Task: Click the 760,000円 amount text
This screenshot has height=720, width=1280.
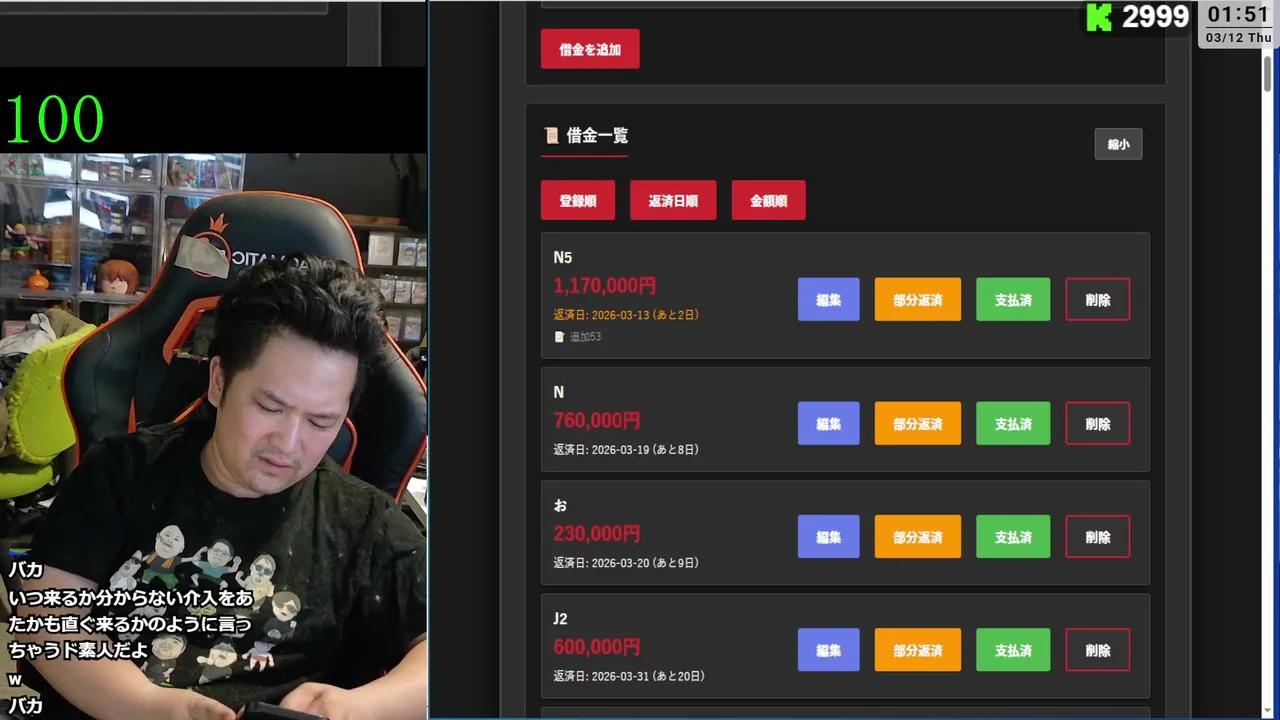Action: pyautogui.click(x=596, y=420)
